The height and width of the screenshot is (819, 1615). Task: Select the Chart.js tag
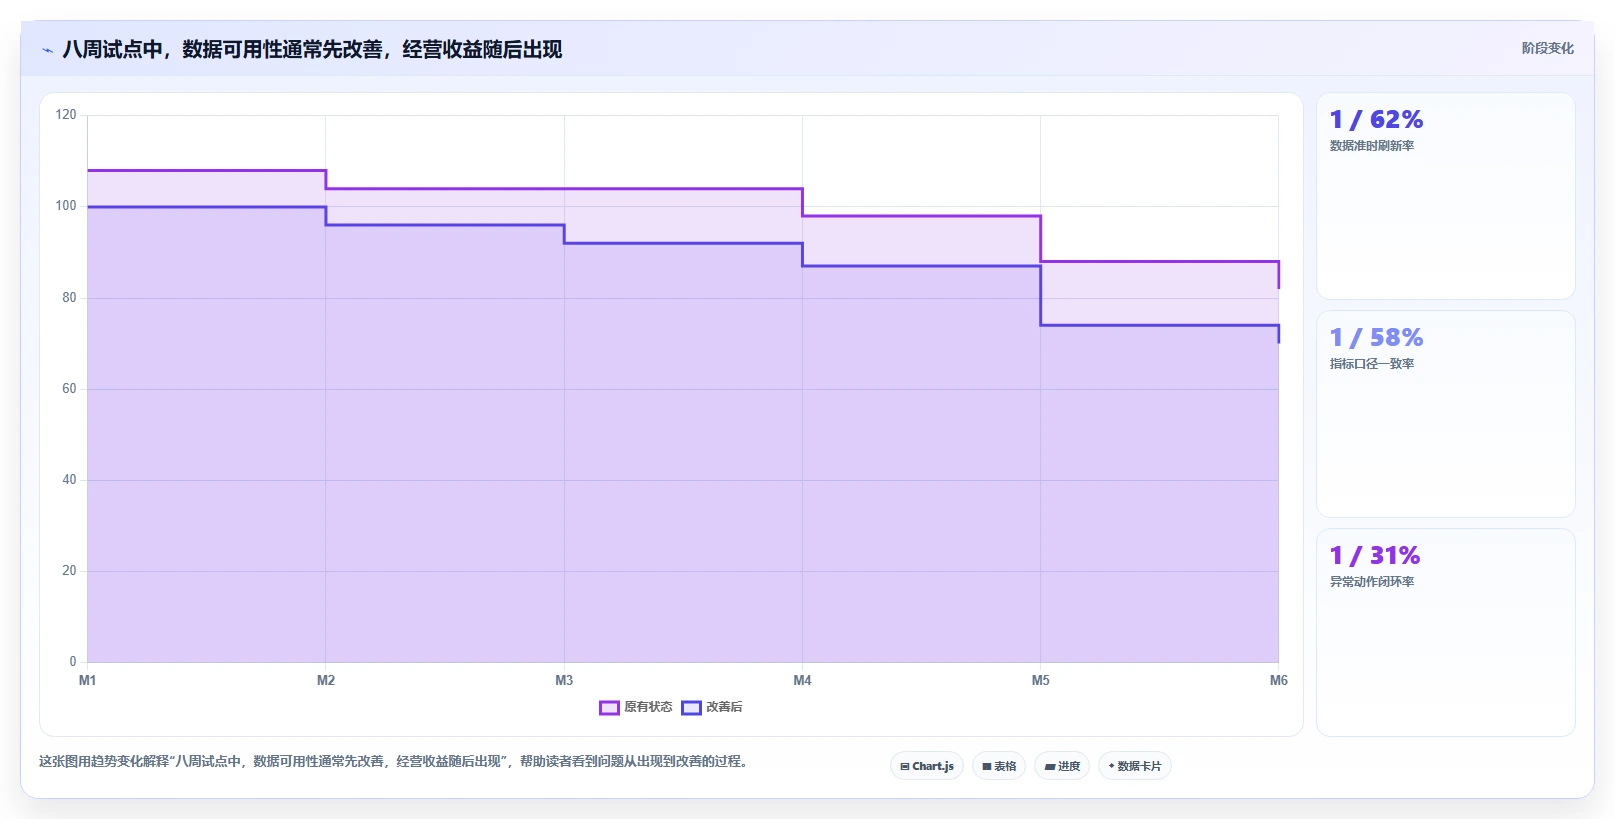(927, 766)
